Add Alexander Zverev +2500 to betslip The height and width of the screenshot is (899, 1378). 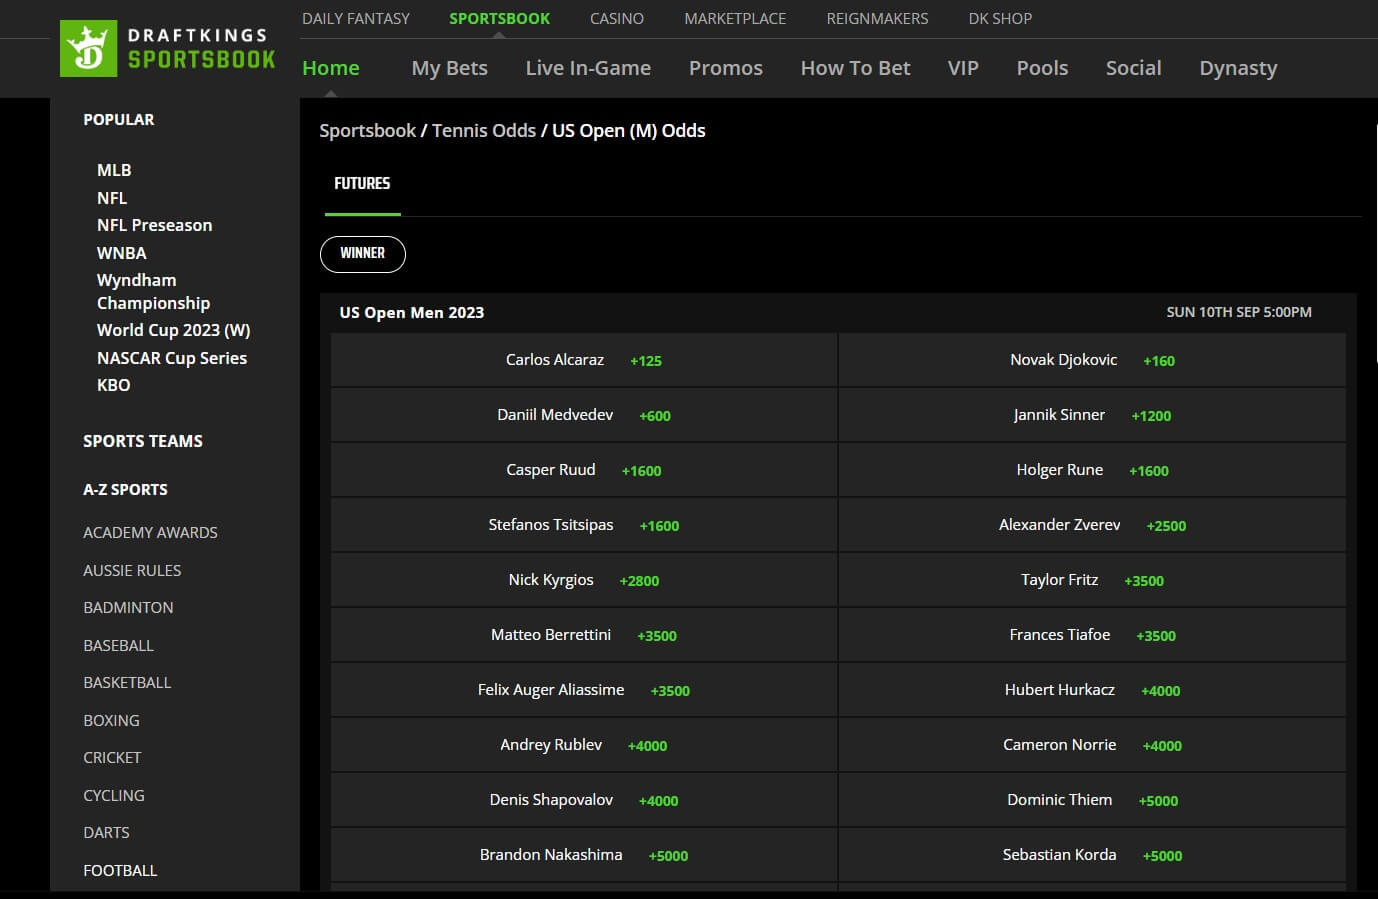tap(1092, 525)
